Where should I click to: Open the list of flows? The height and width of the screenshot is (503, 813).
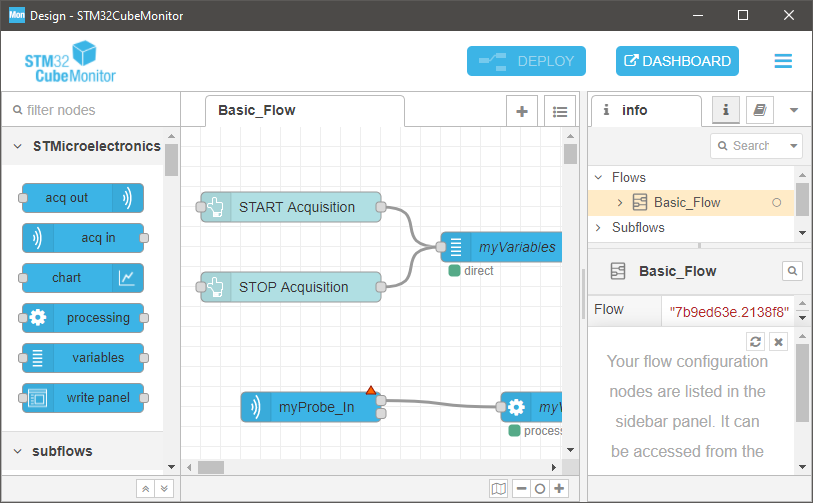[560, 111]
